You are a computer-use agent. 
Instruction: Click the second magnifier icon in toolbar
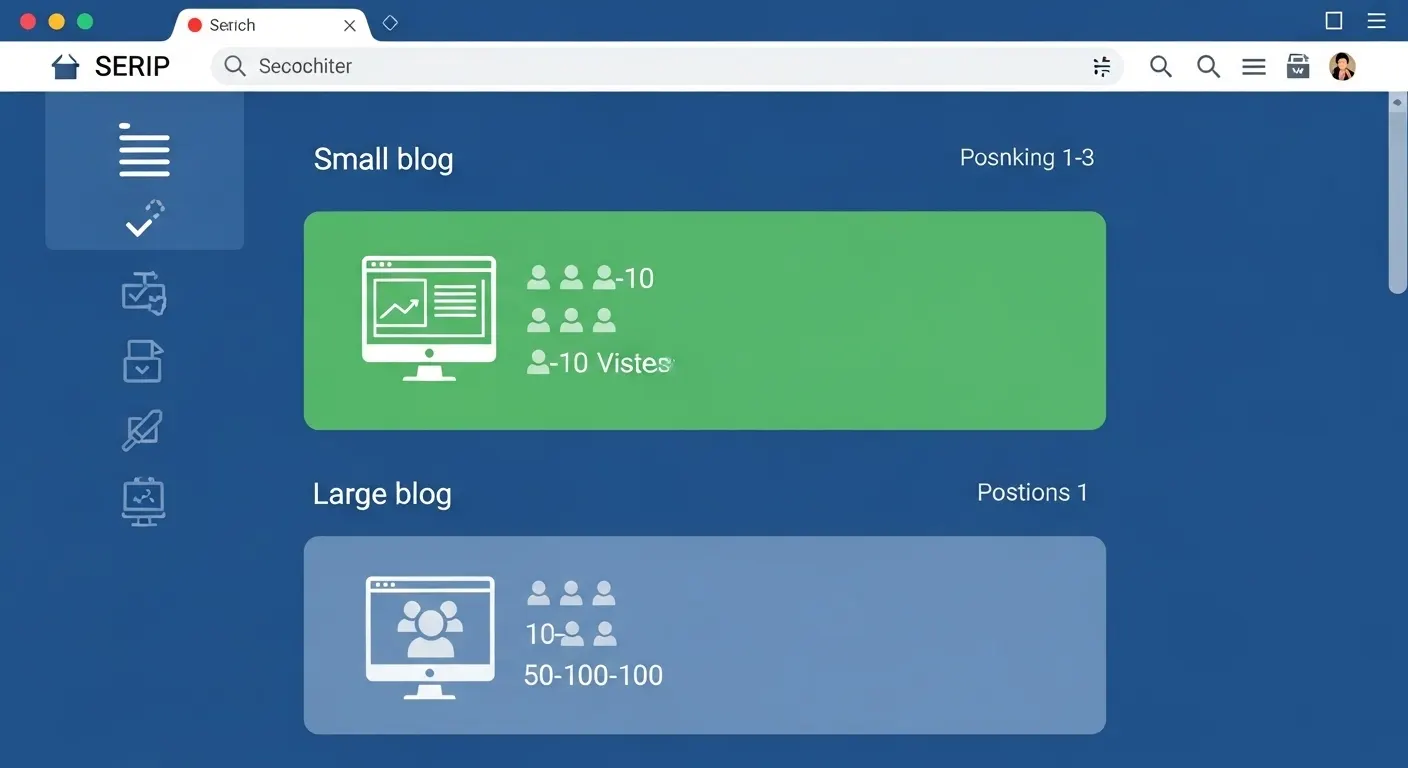click(x=1208, y=66)
